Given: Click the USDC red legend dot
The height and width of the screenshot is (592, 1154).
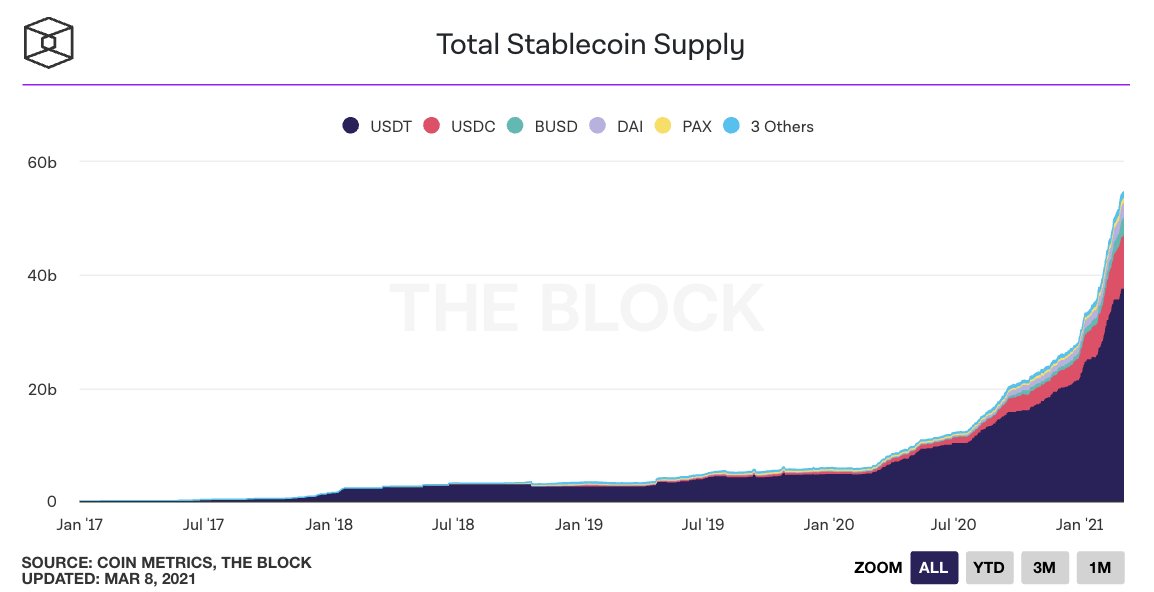Looking at the screenshot, I should click(x=432, y=126).
